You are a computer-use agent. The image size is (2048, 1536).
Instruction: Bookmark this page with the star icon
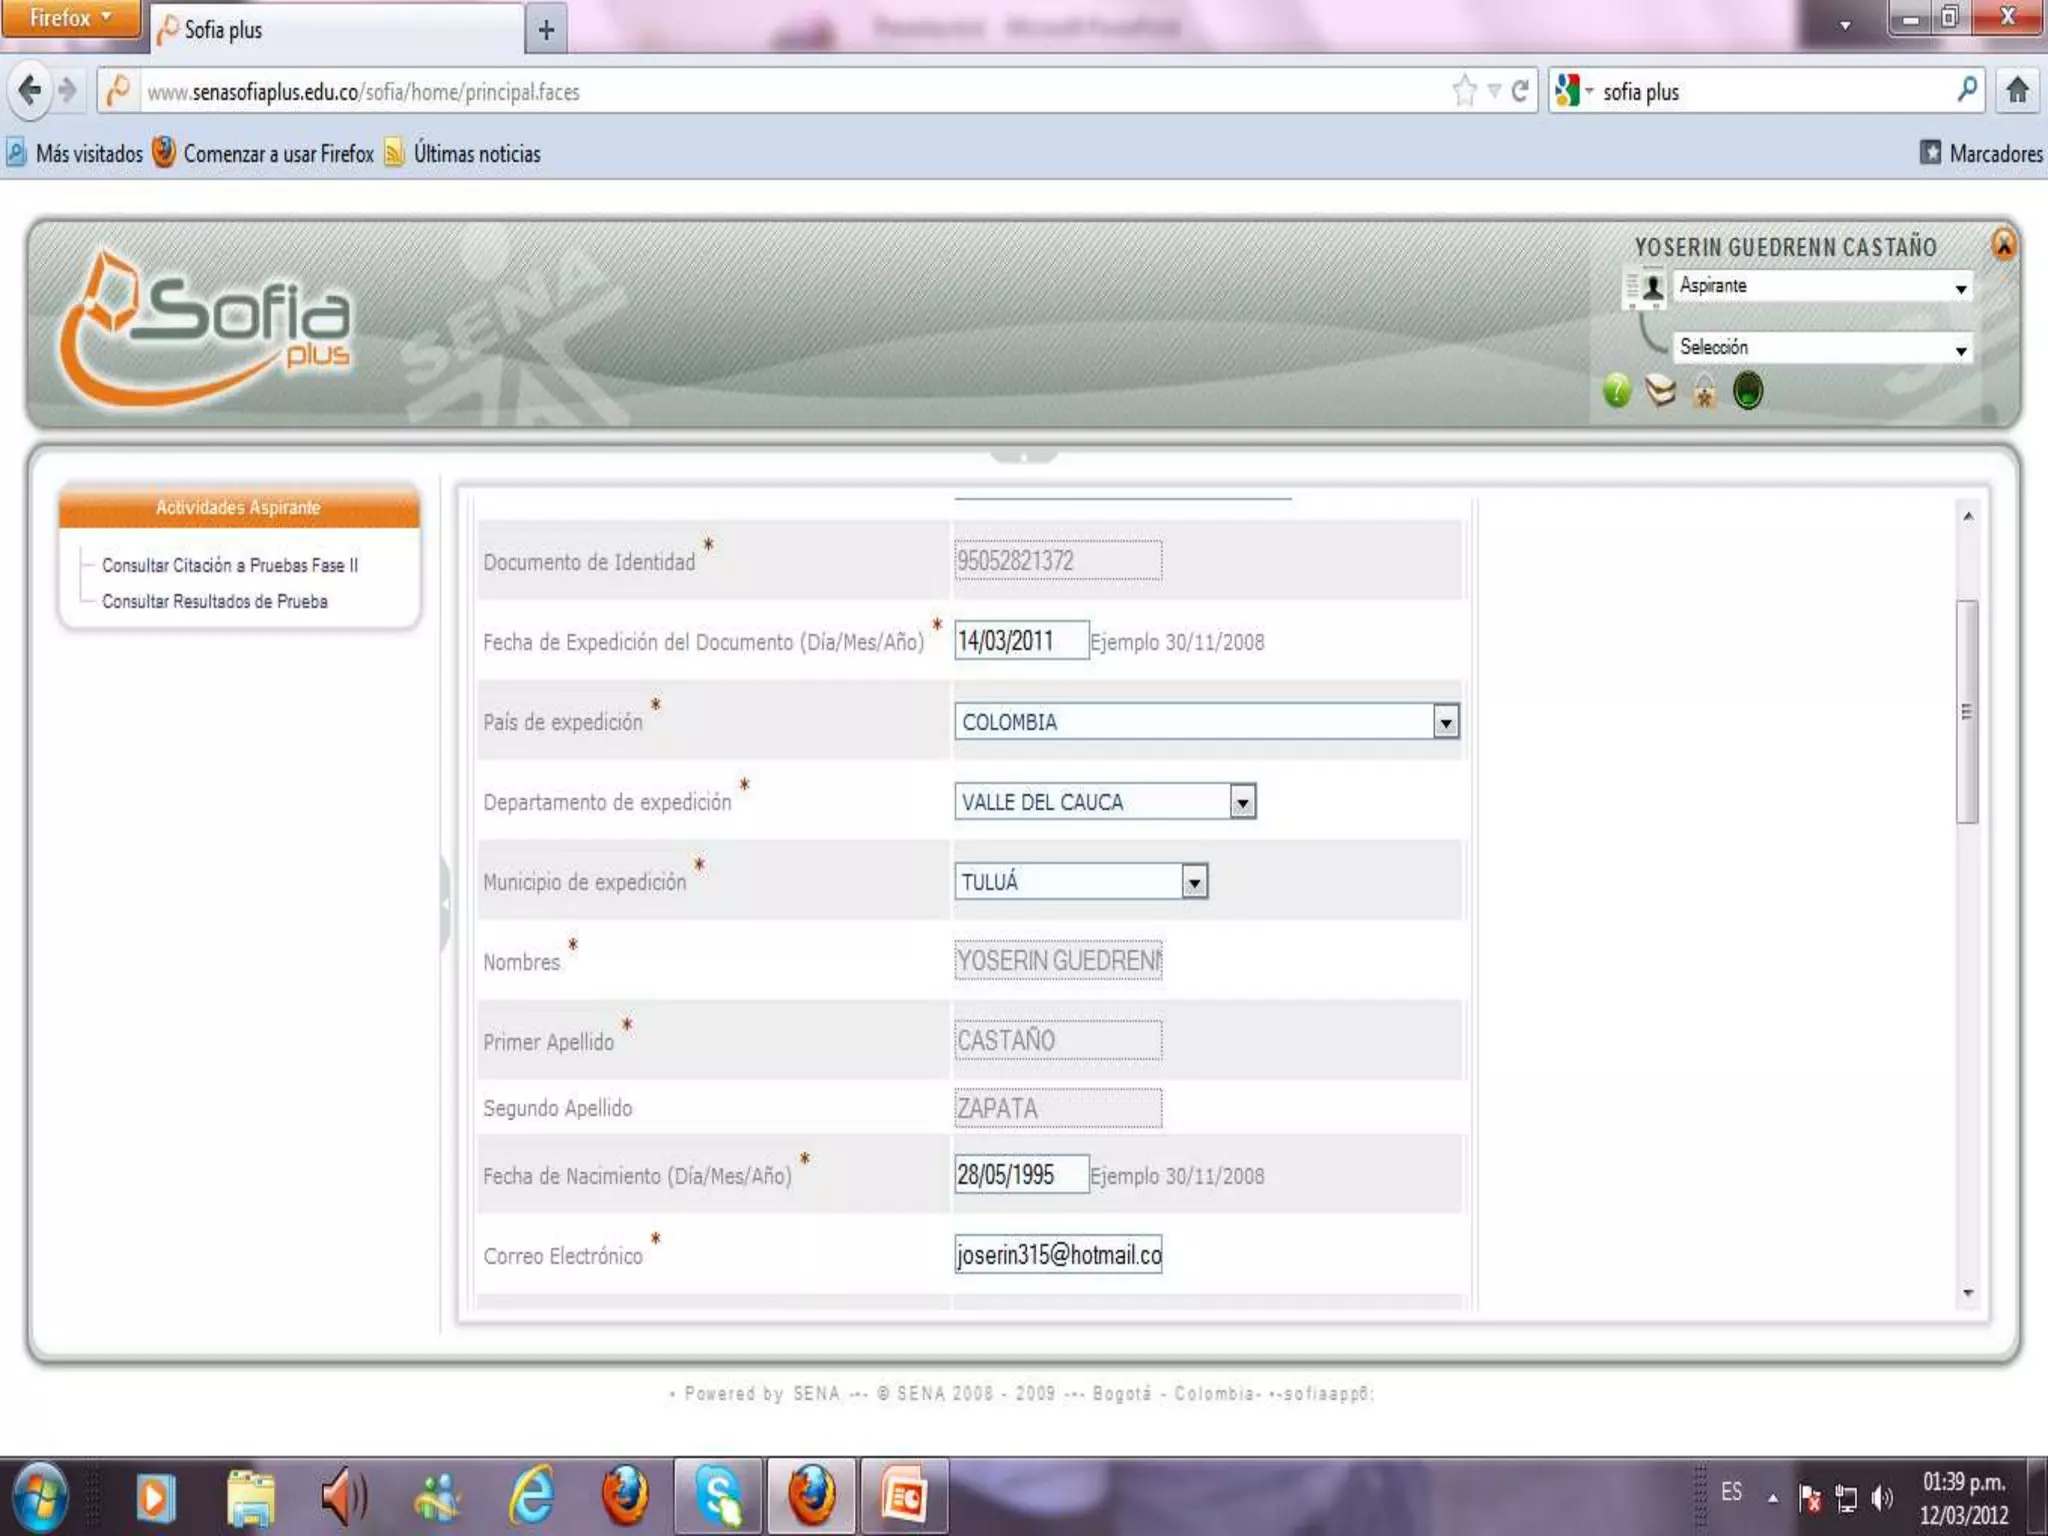1464,91
